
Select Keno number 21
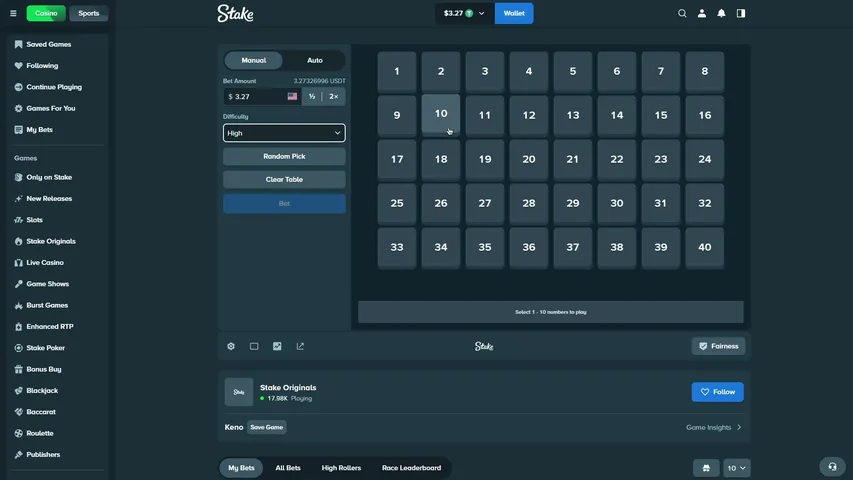(x=572, y=159)
